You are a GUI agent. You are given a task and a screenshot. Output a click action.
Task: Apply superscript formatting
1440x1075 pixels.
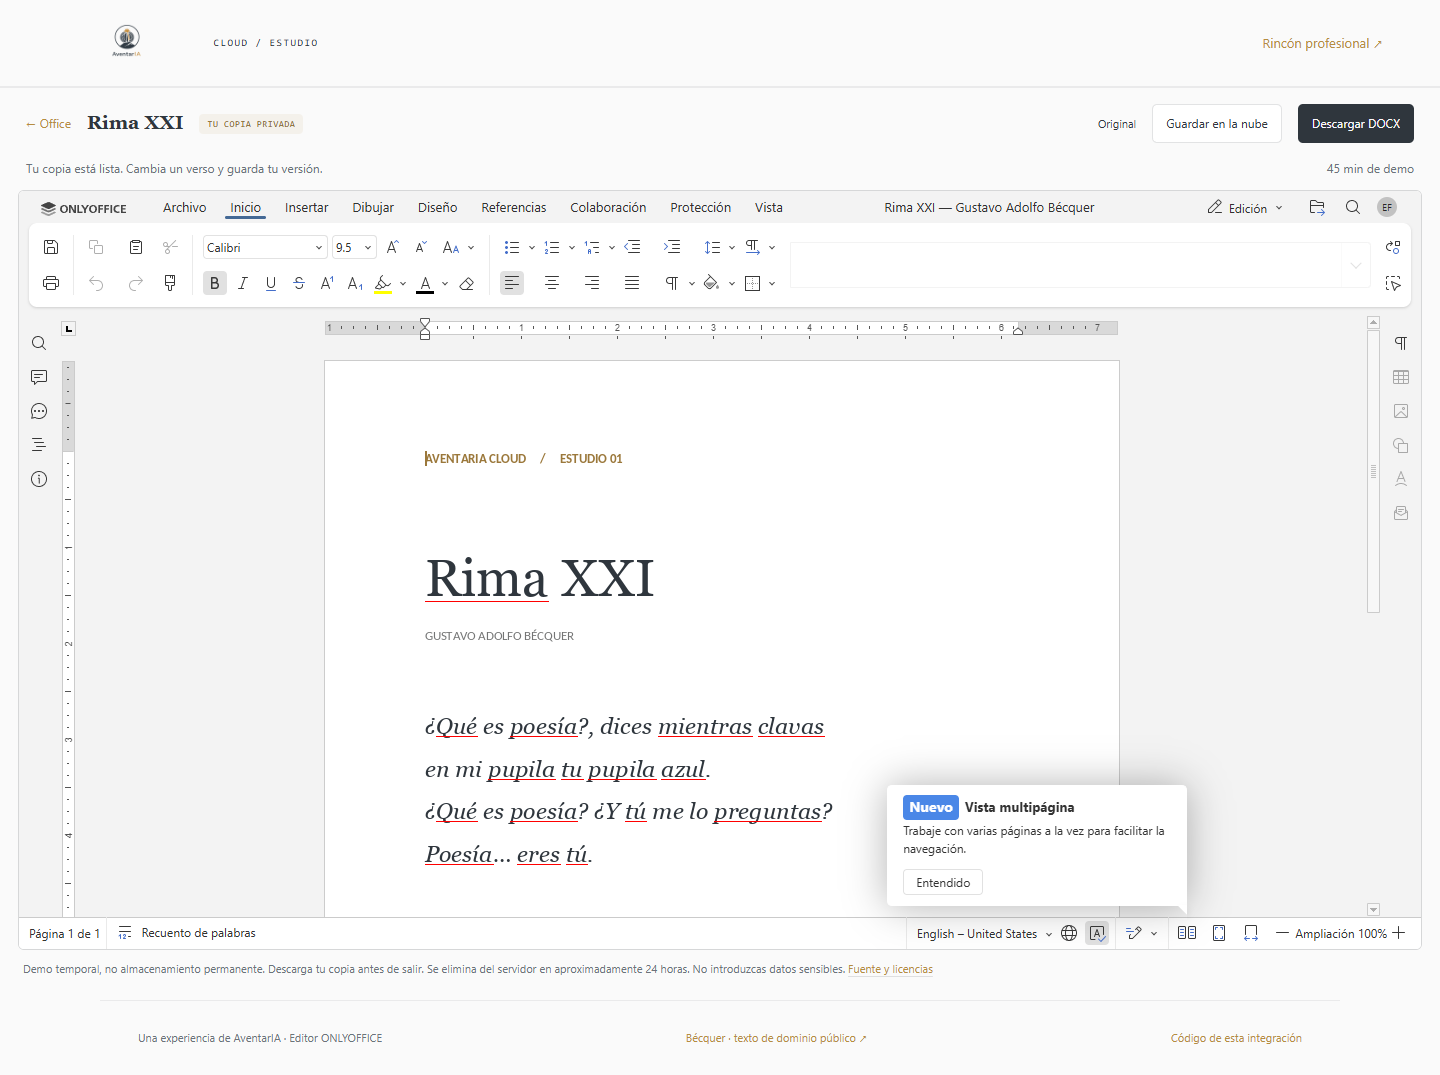(x=327, y=283)
